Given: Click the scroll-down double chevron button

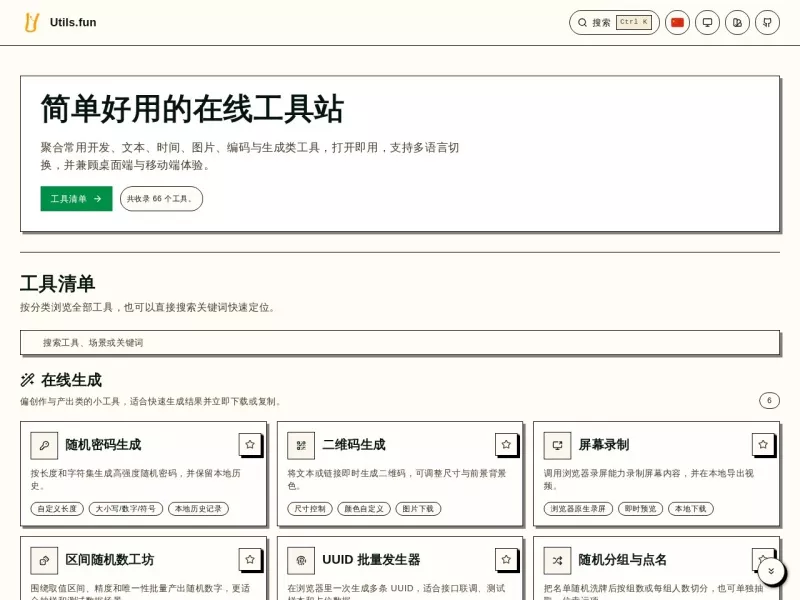Looking at the screenshot, I should point(771,571).
